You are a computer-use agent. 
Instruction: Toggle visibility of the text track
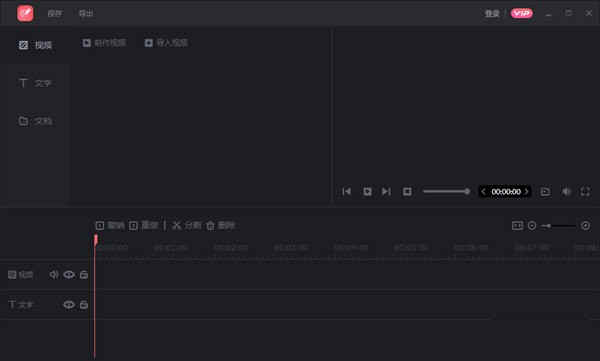pos(69,305)
